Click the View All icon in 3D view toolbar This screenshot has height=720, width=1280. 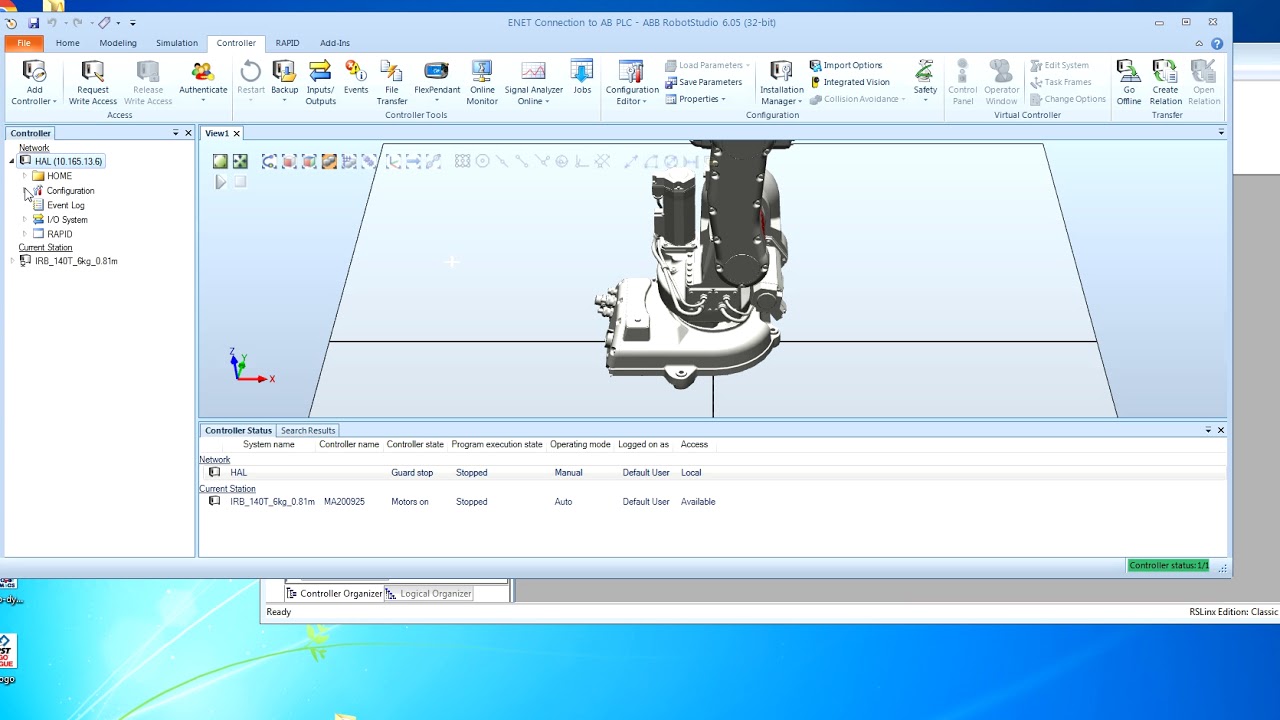[220, 161]
